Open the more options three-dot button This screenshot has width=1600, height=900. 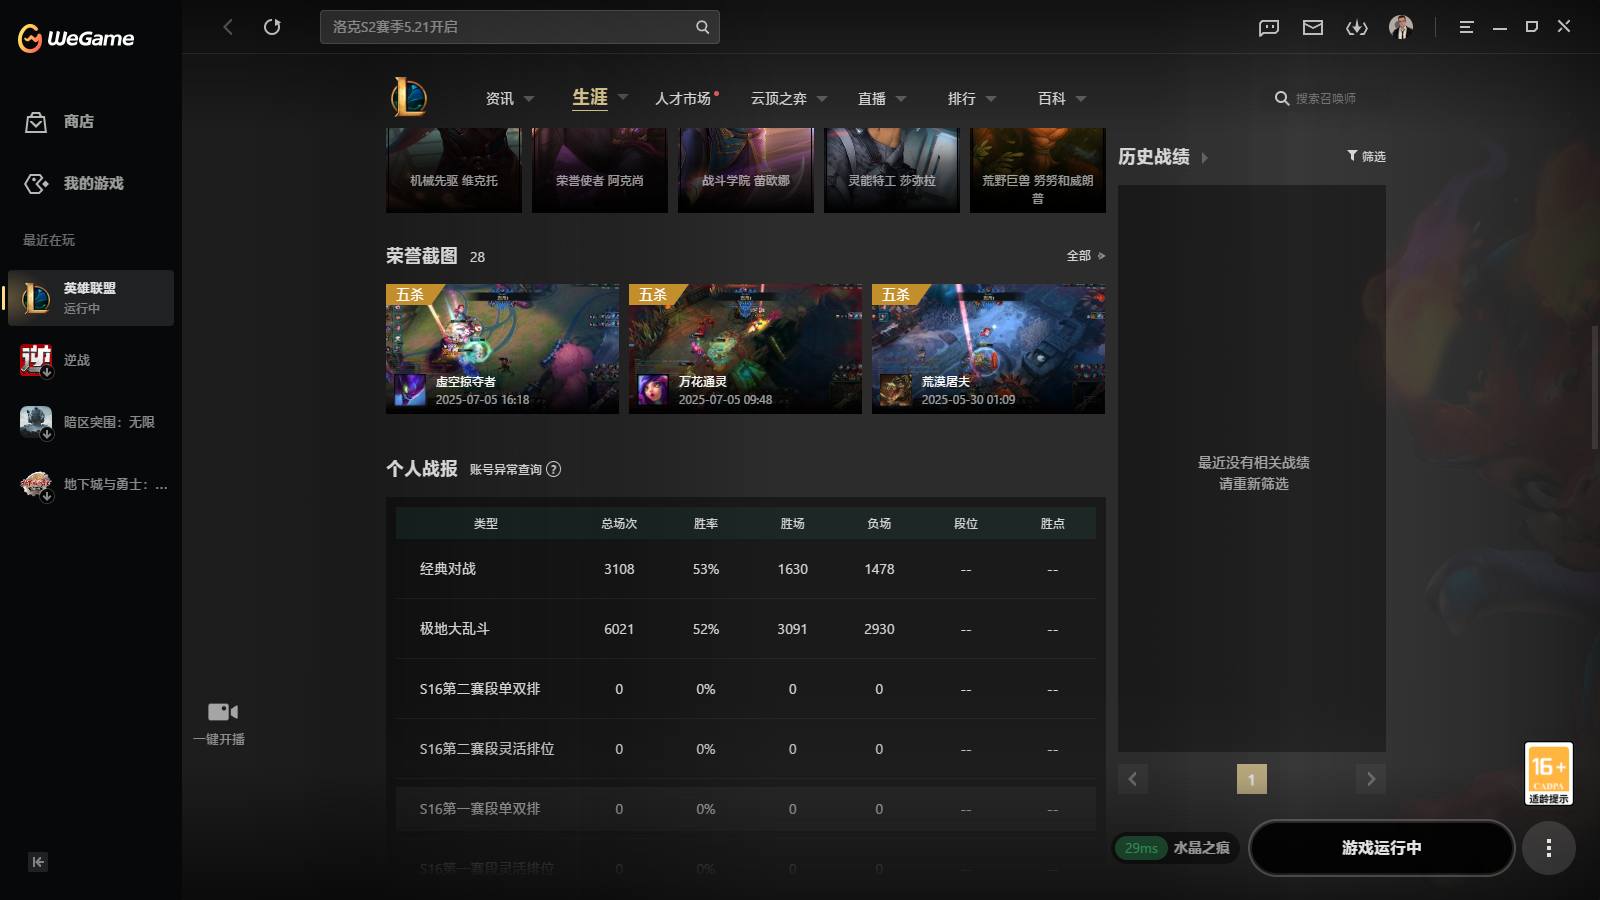pyautogui.click(x=1549, y=848)
